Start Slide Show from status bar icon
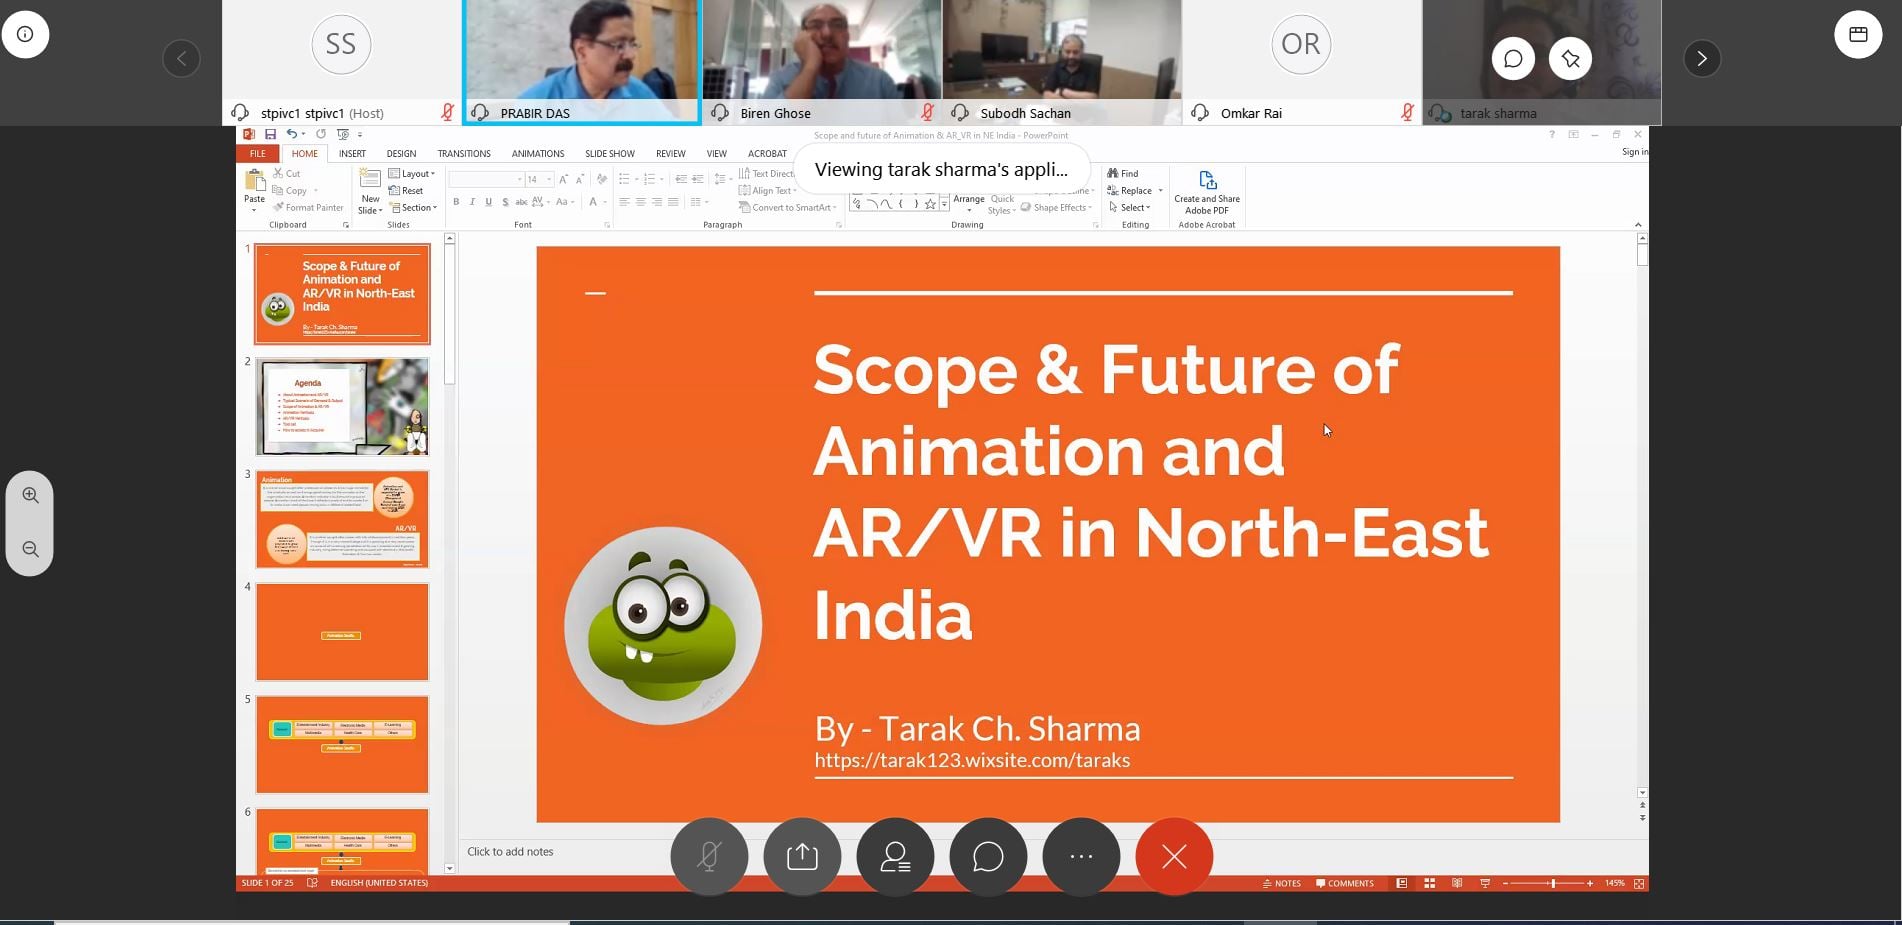 [x=1485, y=884]
